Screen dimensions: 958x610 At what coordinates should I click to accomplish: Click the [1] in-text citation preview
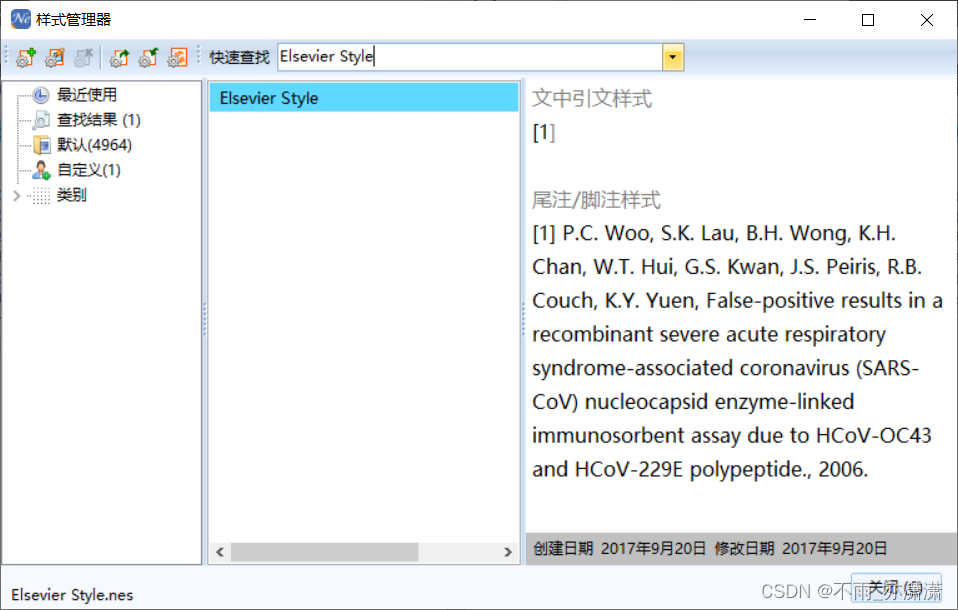click(544, 132)
